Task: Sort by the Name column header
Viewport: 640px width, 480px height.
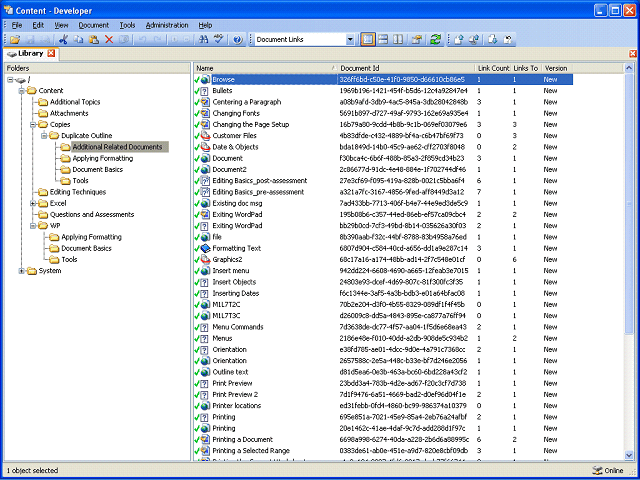Action: [266, 68]
